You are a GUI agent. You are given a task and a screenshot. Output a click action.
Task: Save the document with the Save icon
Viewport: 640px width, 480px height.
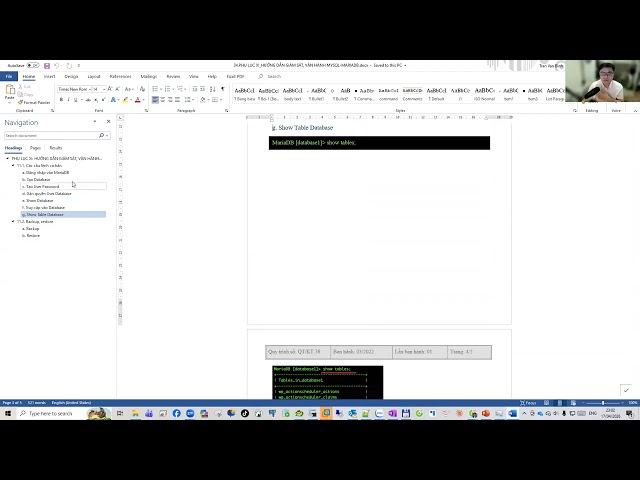(47, 65)
